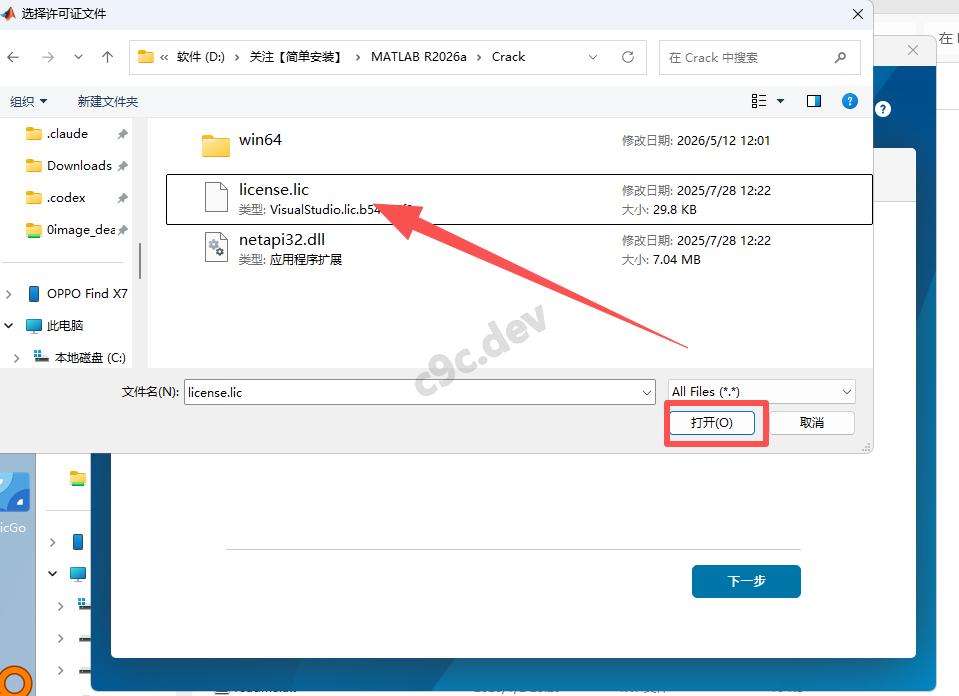Image resolution: width=959 pixels, height=696 pixels.
Task: Jump to 软件 (D:) in the breadcrumb
Action: click(201, 57)
